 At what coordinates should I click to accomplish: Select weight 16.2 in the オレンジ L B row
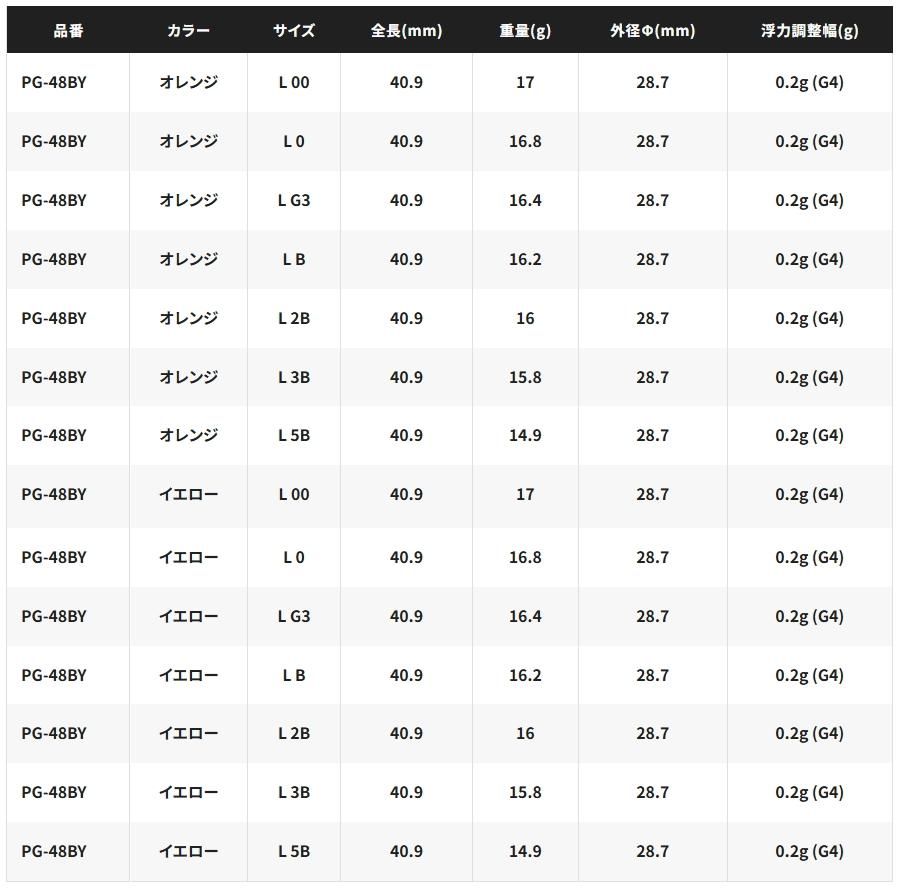pyautogui.click(x=525, y=259)
